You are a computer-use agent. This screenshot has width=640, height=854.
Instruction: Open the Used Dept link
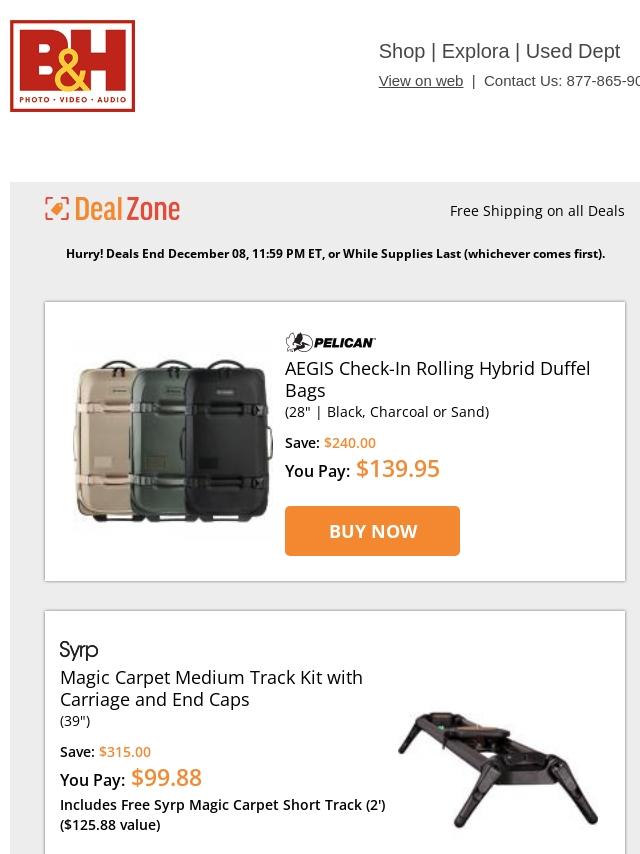click(x=573, y=51)
